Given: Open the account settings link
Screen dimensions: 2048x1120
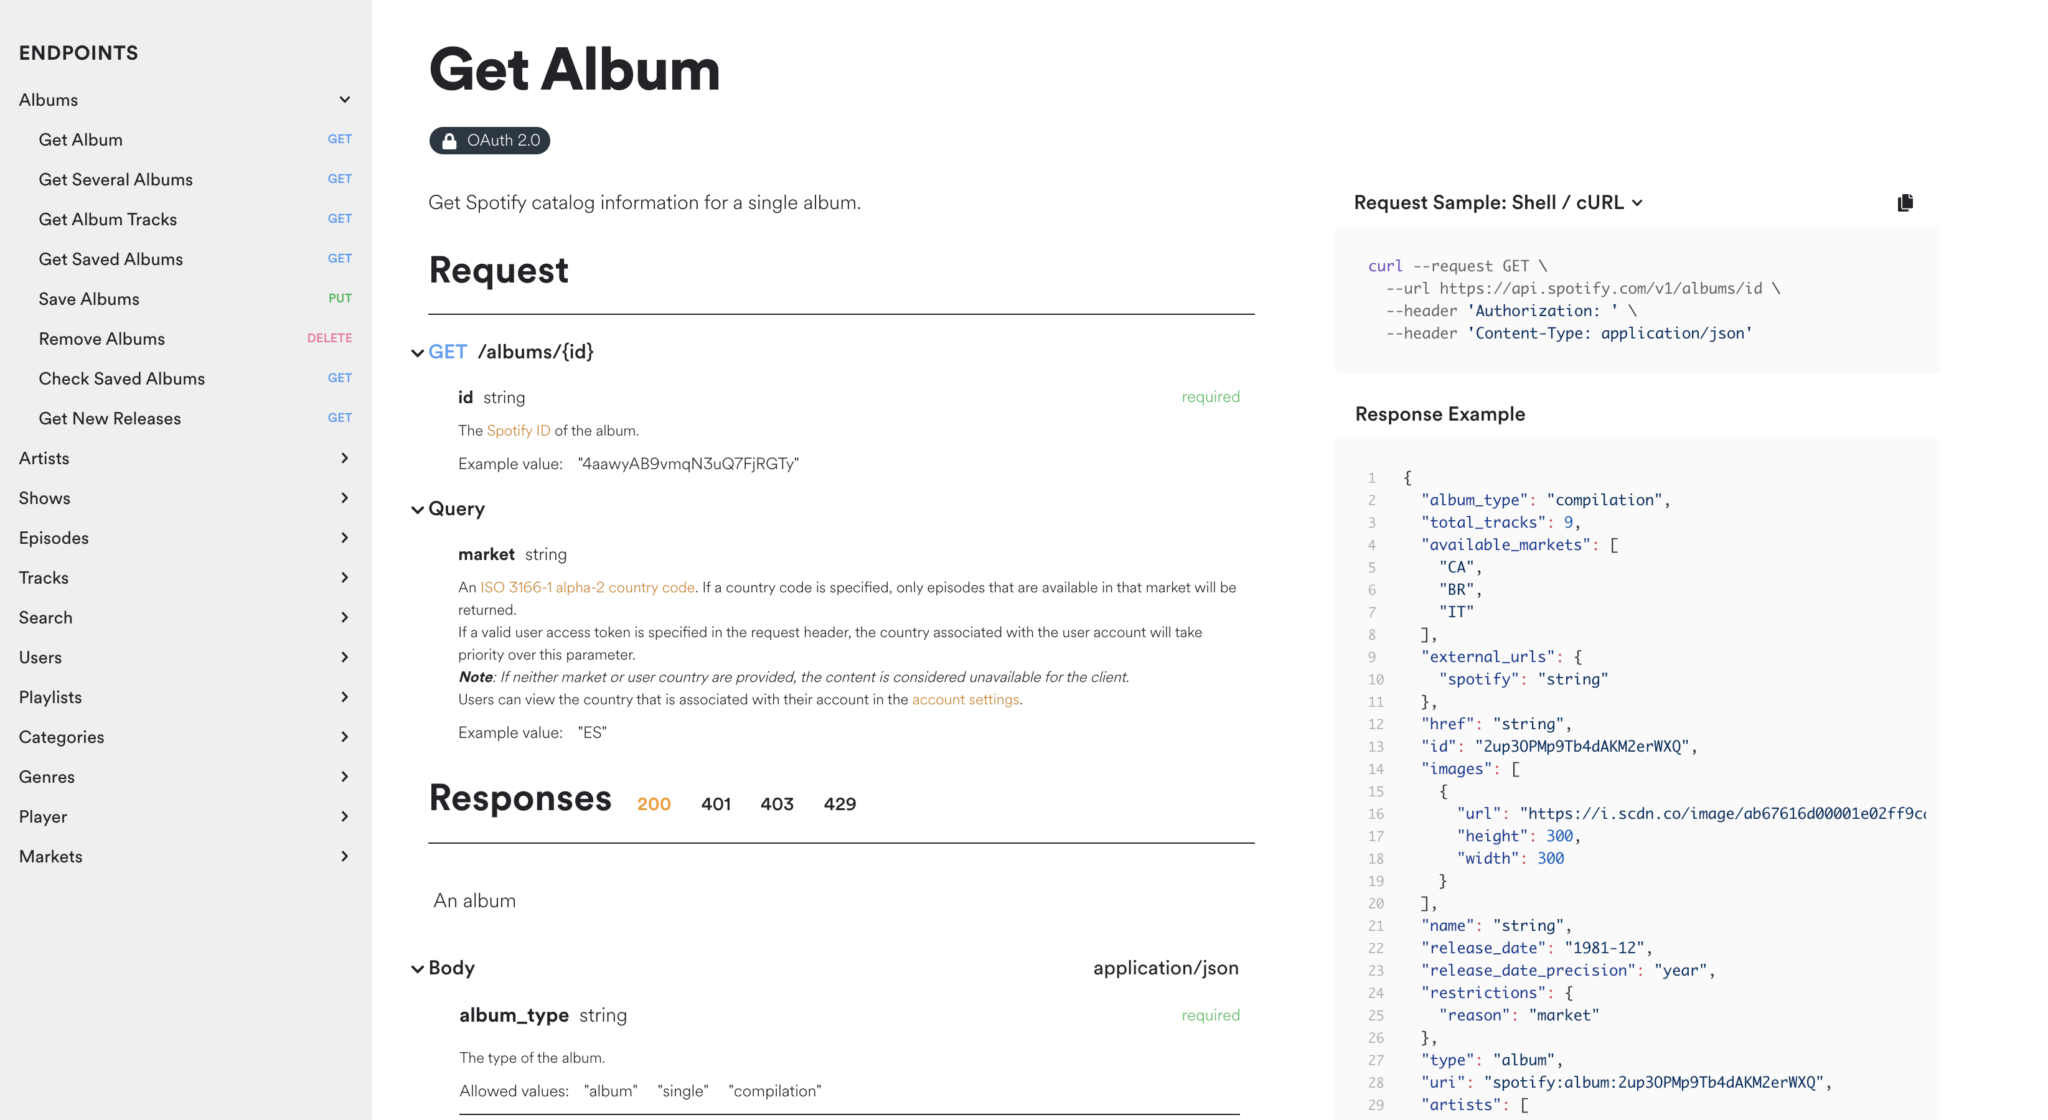Looking at the screenshot, I should click(x=965, y=700).
